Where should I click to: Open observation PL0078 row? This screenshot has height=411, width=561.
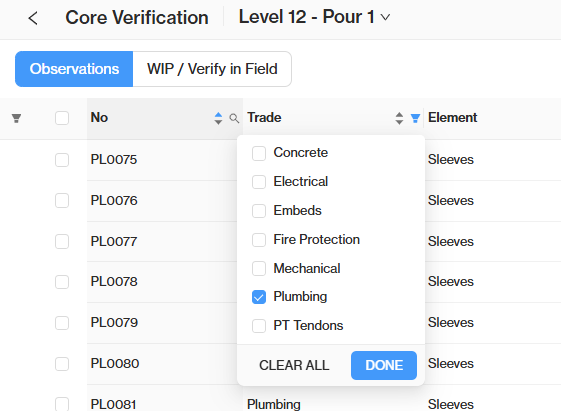[x=114, y=282]
